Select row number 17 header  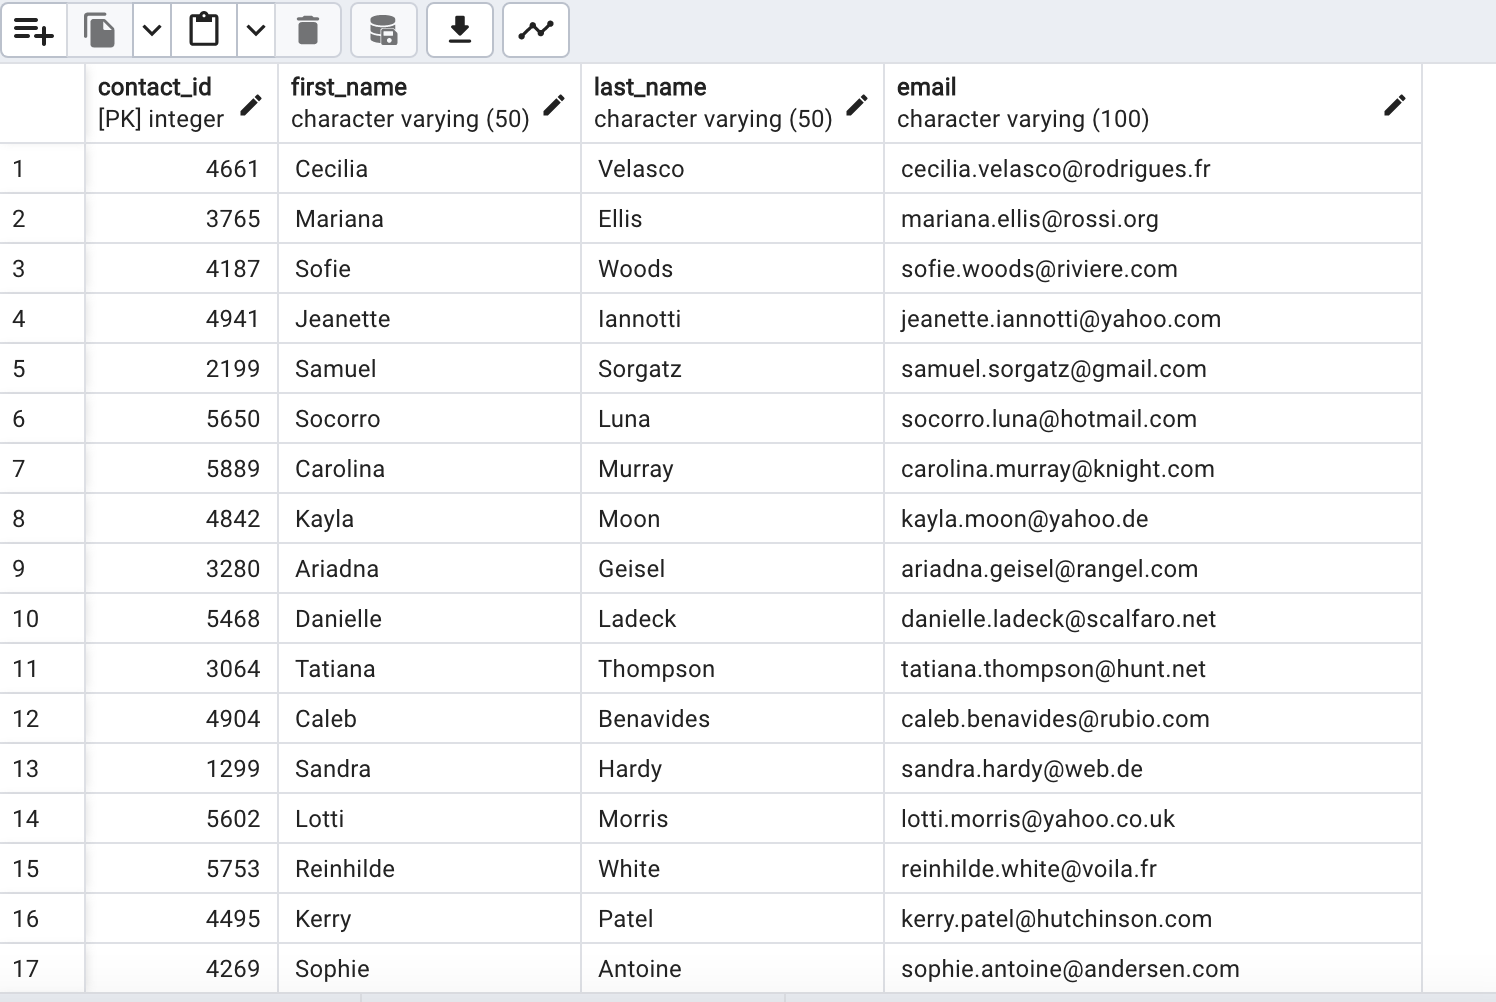pos(42,969)
